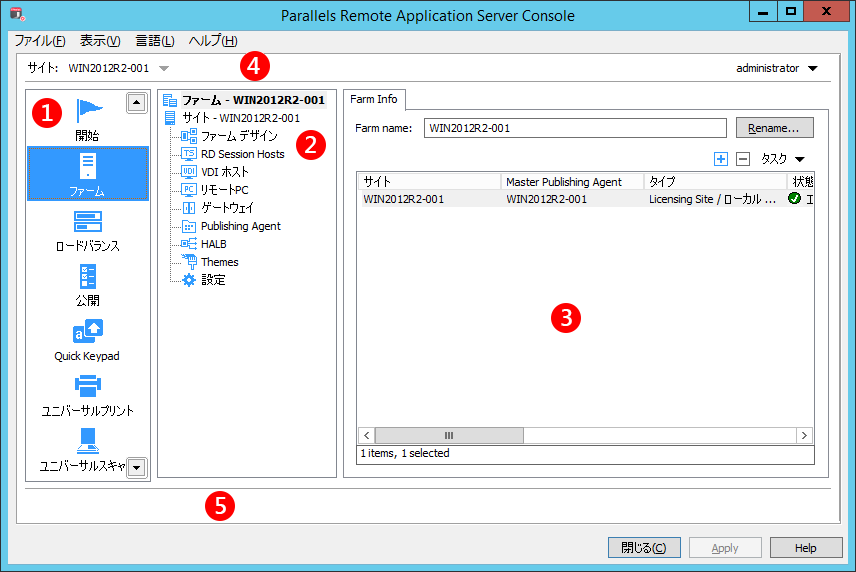Click the Master Publishing Agent column header
The width and height of the screenshot is (856, 572).
[x=572, y=181]
